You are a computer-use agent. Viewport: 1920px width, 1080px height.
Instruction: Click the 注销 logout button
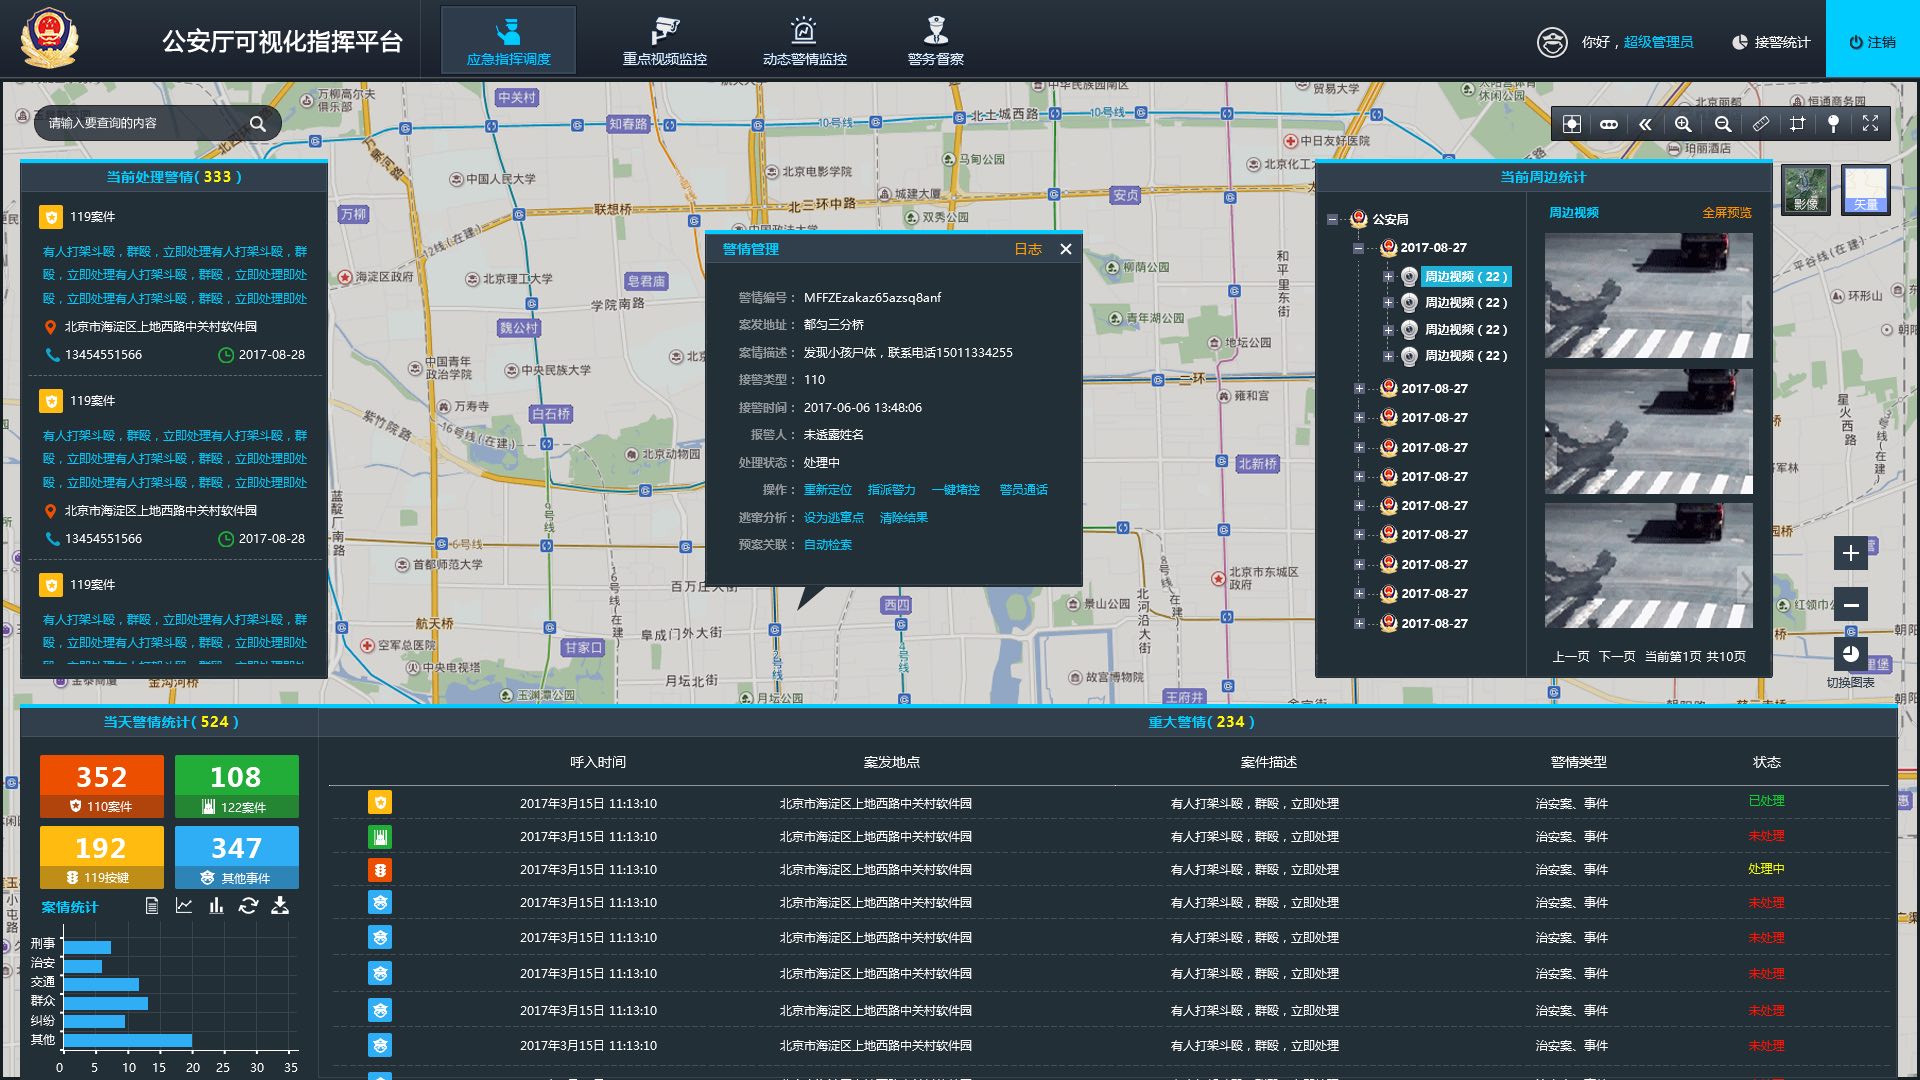pyautogui.click(x=1872, y=41)
